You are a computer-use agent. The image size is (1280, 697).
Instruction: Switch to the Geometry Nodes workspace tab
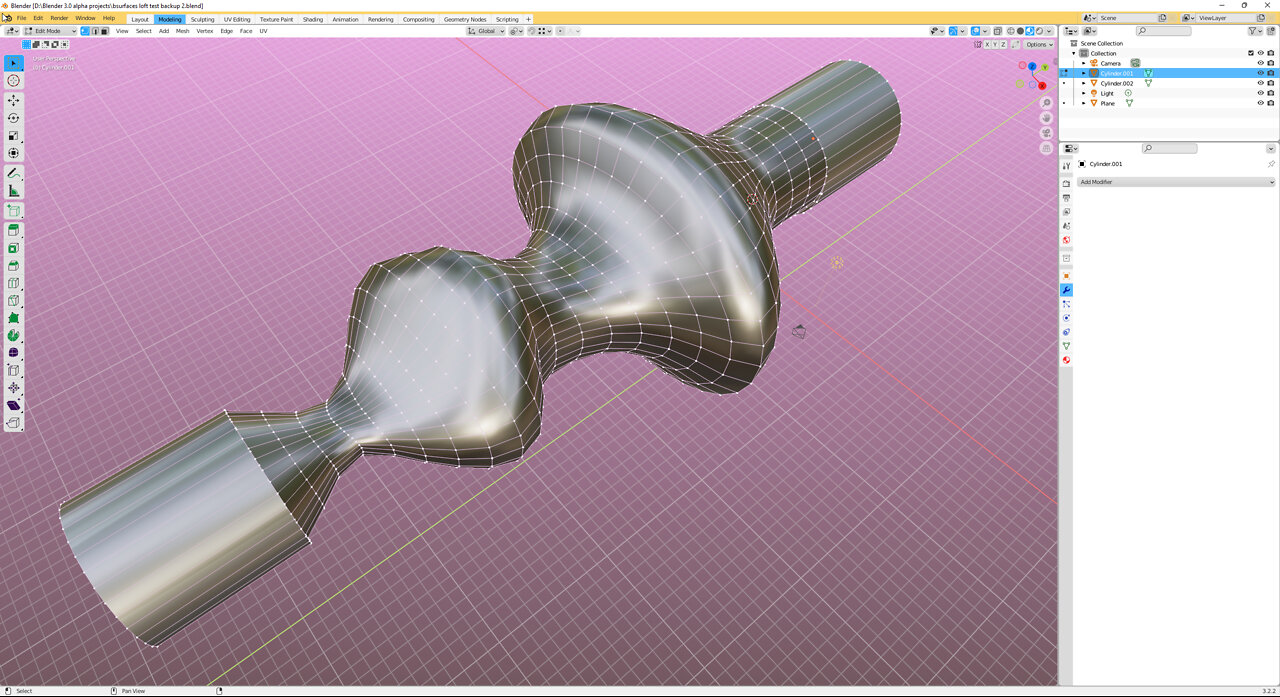[465, 19]
